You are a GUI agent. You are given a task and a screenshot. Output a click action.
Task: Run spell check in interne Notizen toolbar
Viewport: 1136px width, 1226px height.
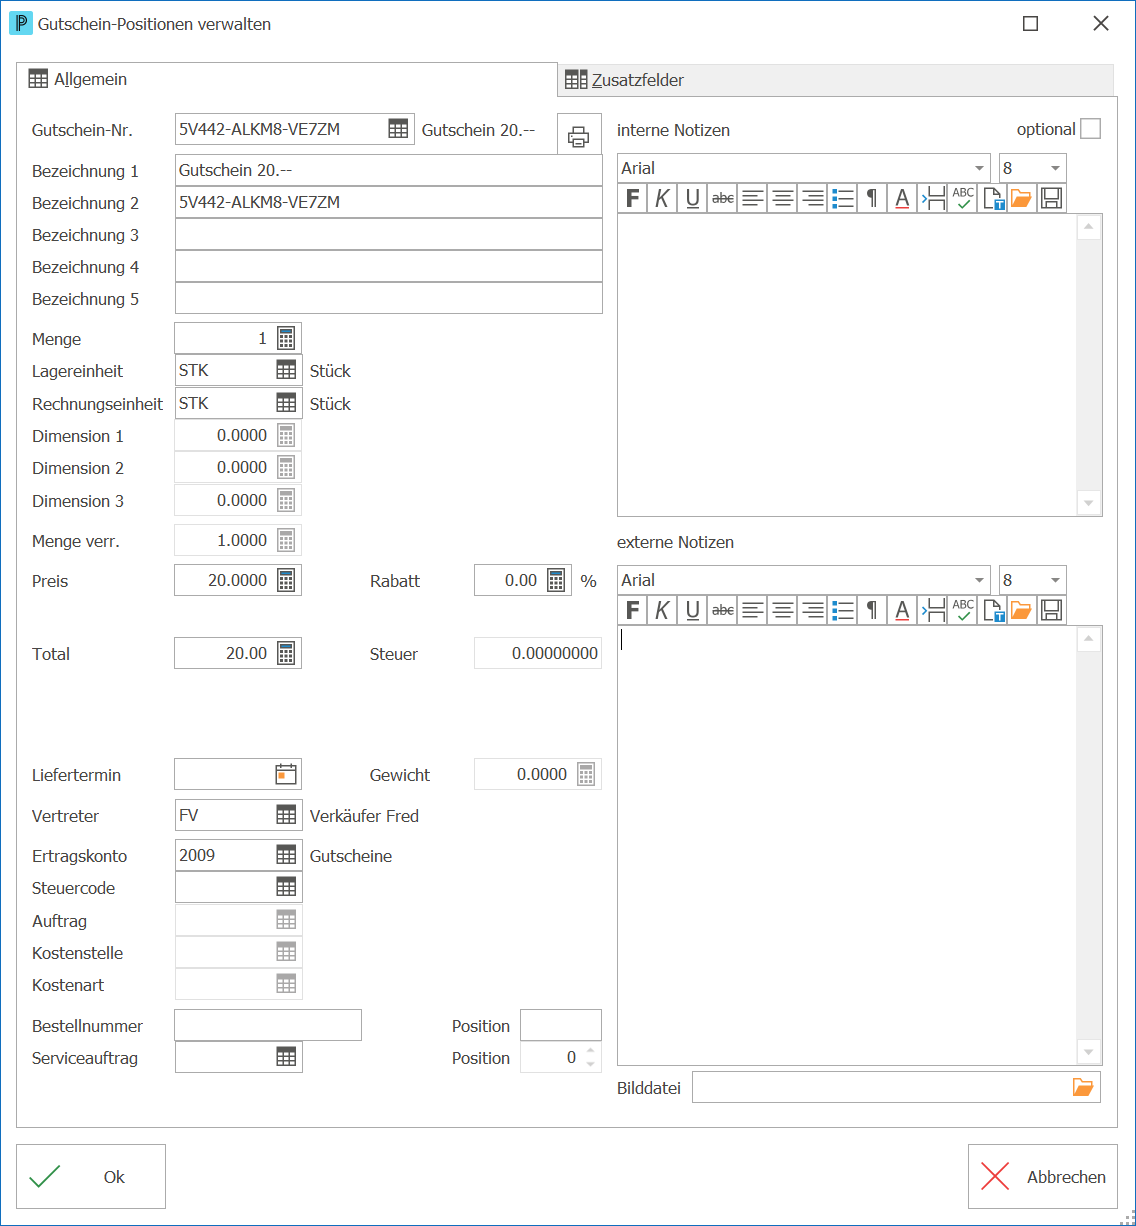[x=963, y=198]
